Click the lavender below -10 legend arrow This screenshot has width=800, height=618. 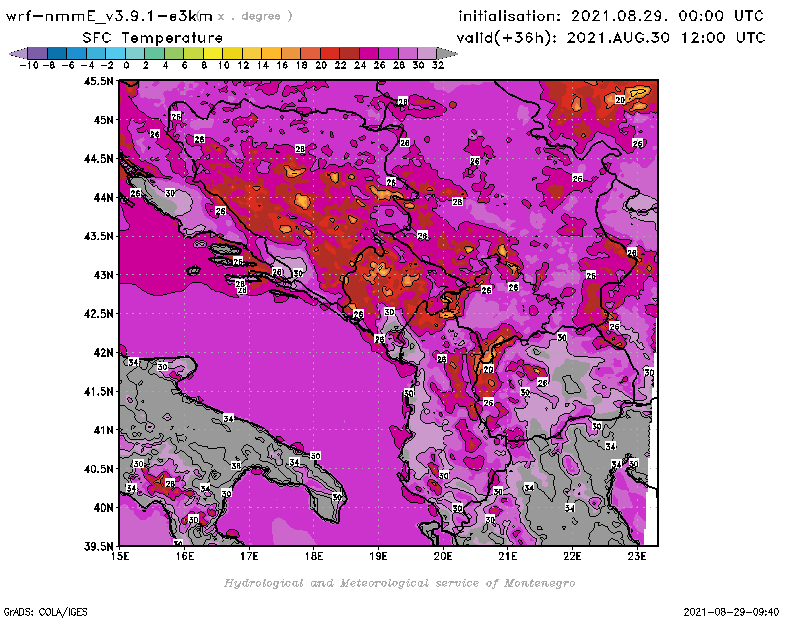[18, 54]
